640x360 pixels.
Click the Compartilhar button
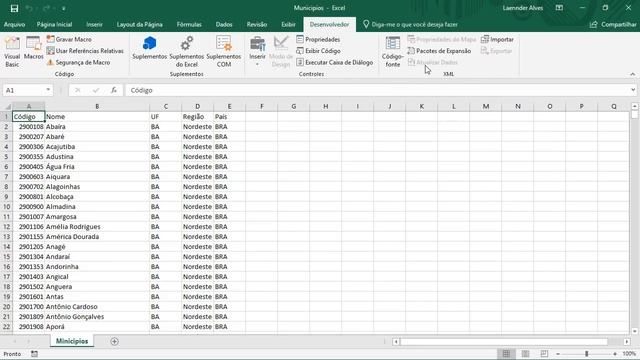click(x=613, y=24)
